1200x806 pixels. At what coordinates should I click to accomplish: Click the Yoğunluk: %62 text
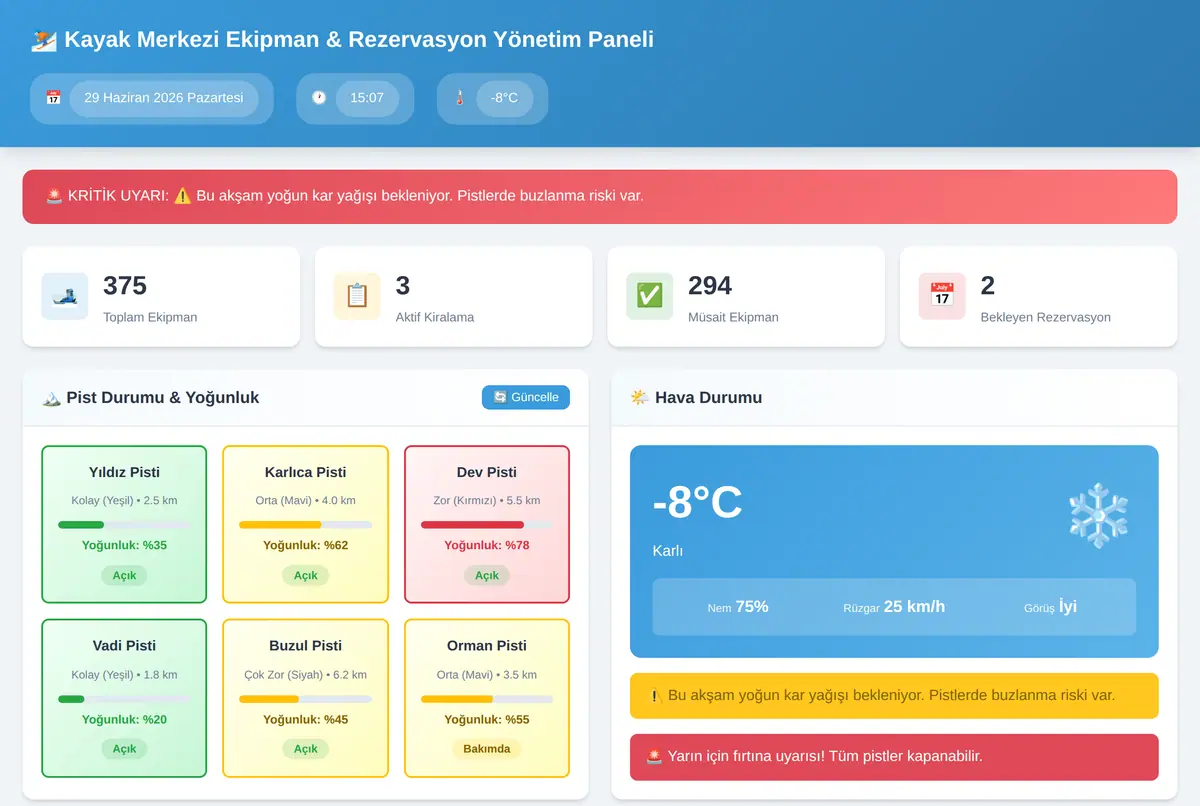pos(305,546)
